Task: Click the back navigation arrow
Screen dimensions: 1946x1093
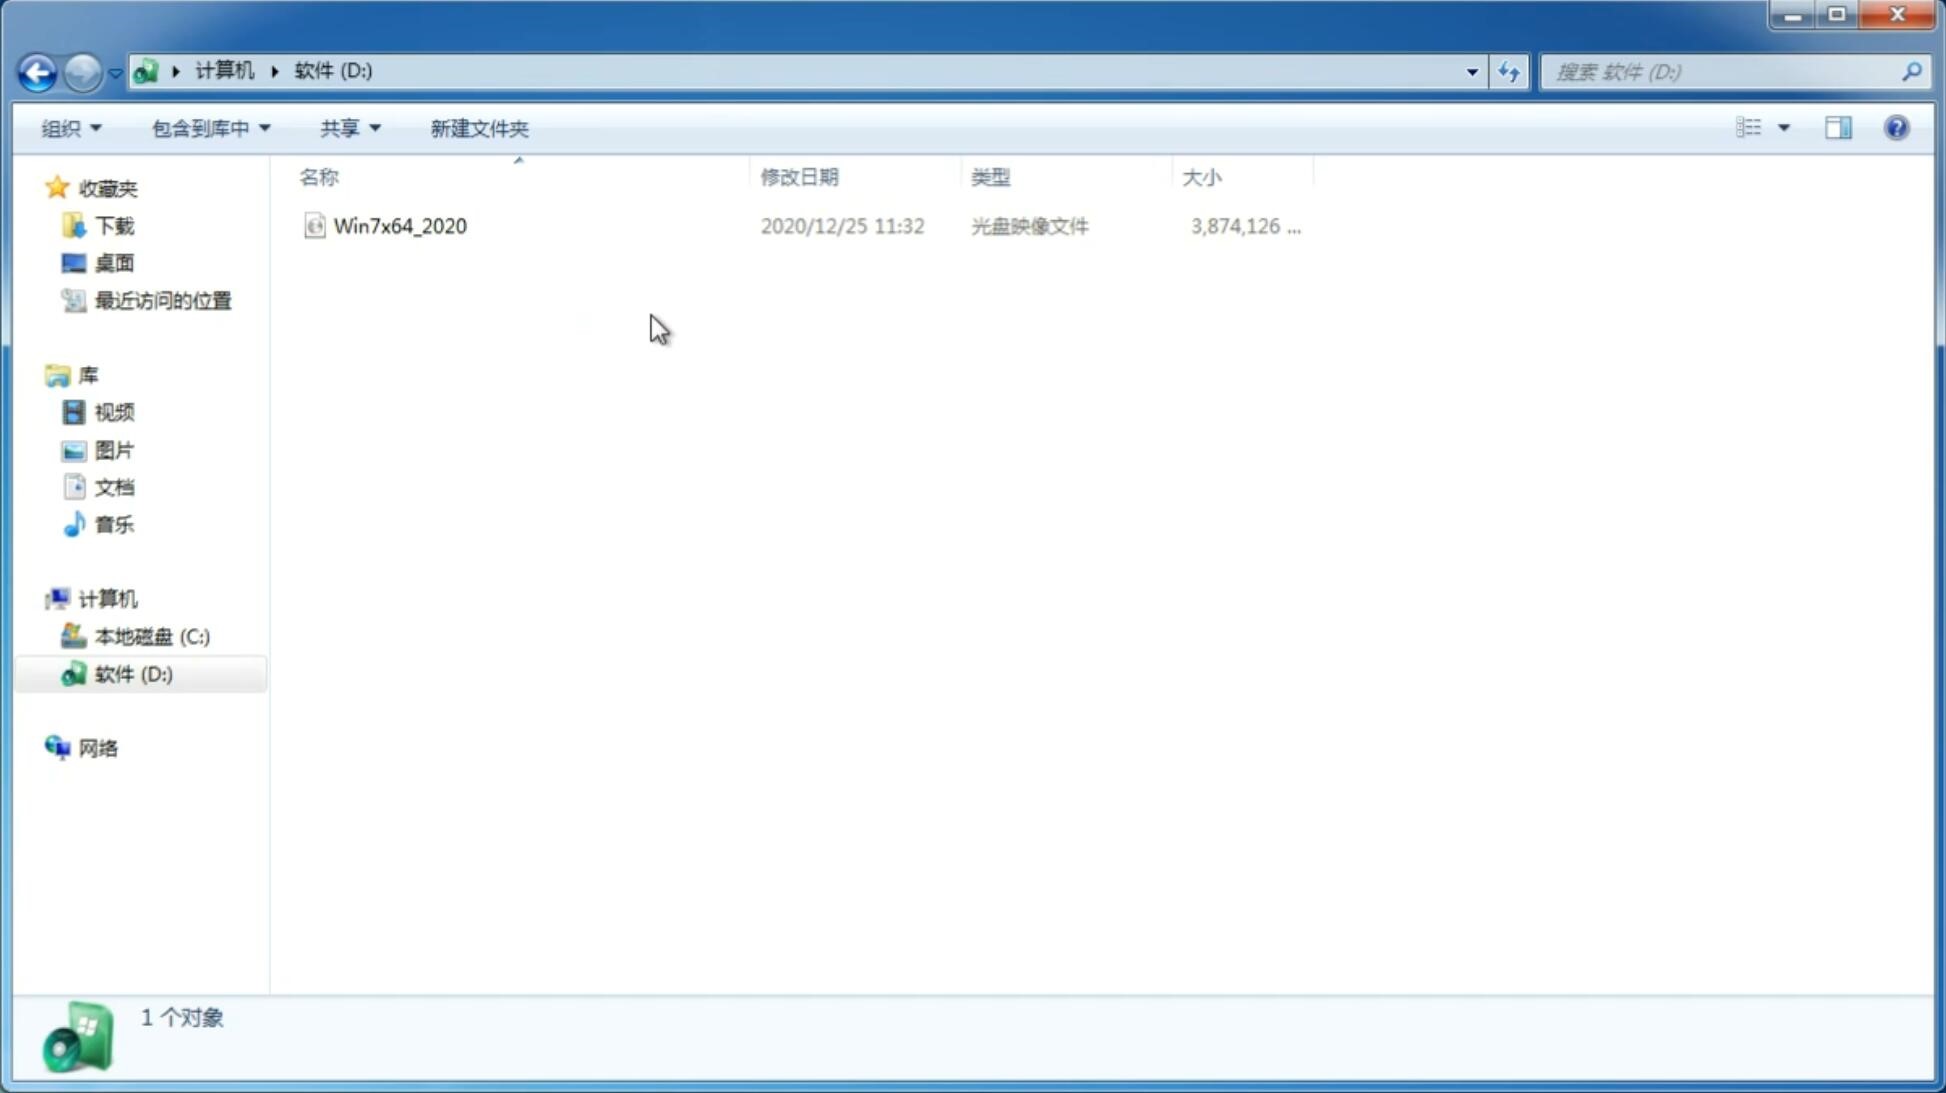Action: coord(36,71)
